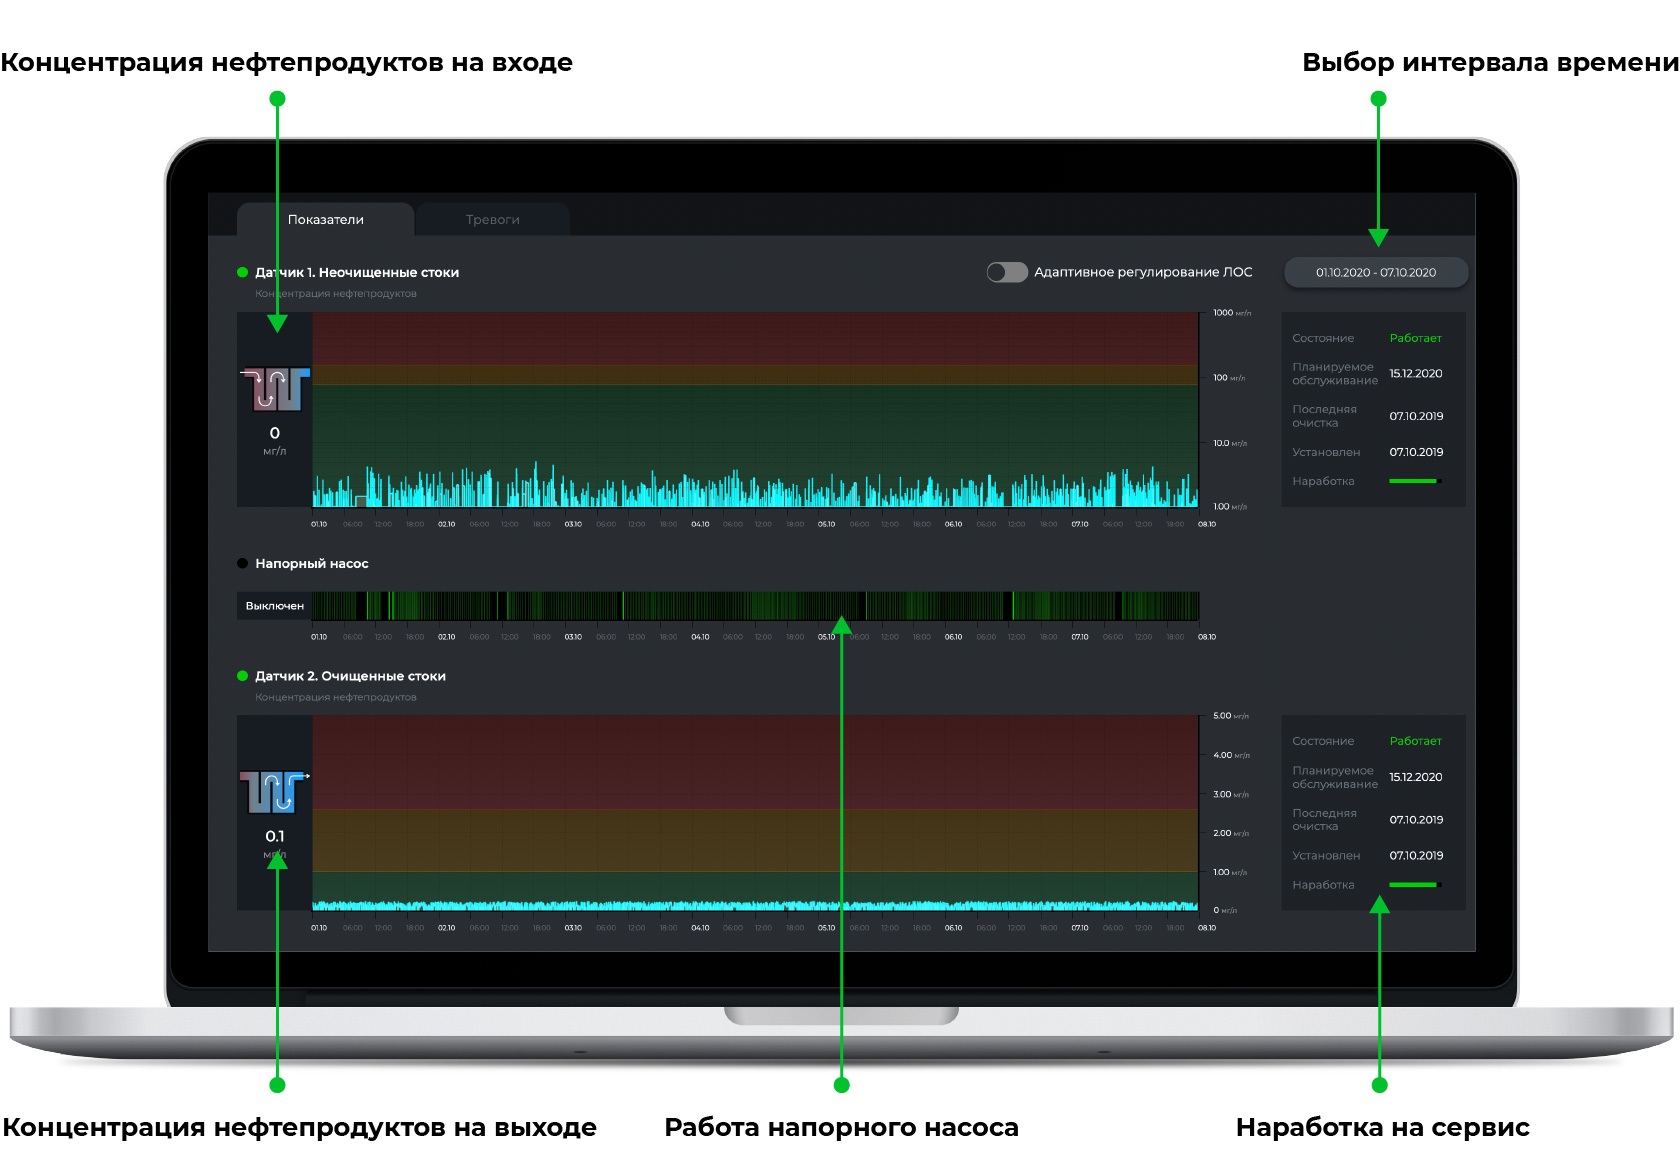Click the Работает status in Датчик 2 panel
This screenshot has width=1680, height=1171.
[1415, 741]
